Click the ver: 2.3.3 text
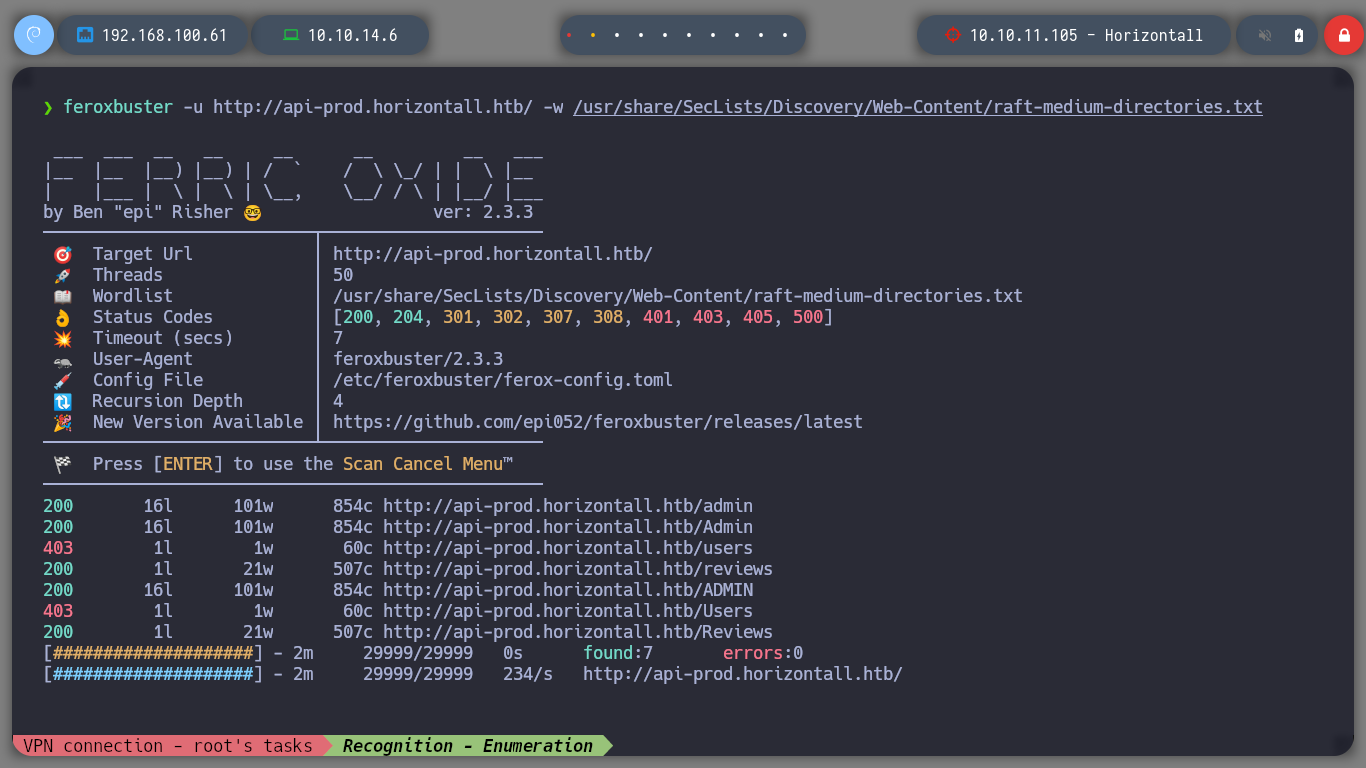Image resolution: width=1366 pixels, height=768 pixels. [483, 212]
